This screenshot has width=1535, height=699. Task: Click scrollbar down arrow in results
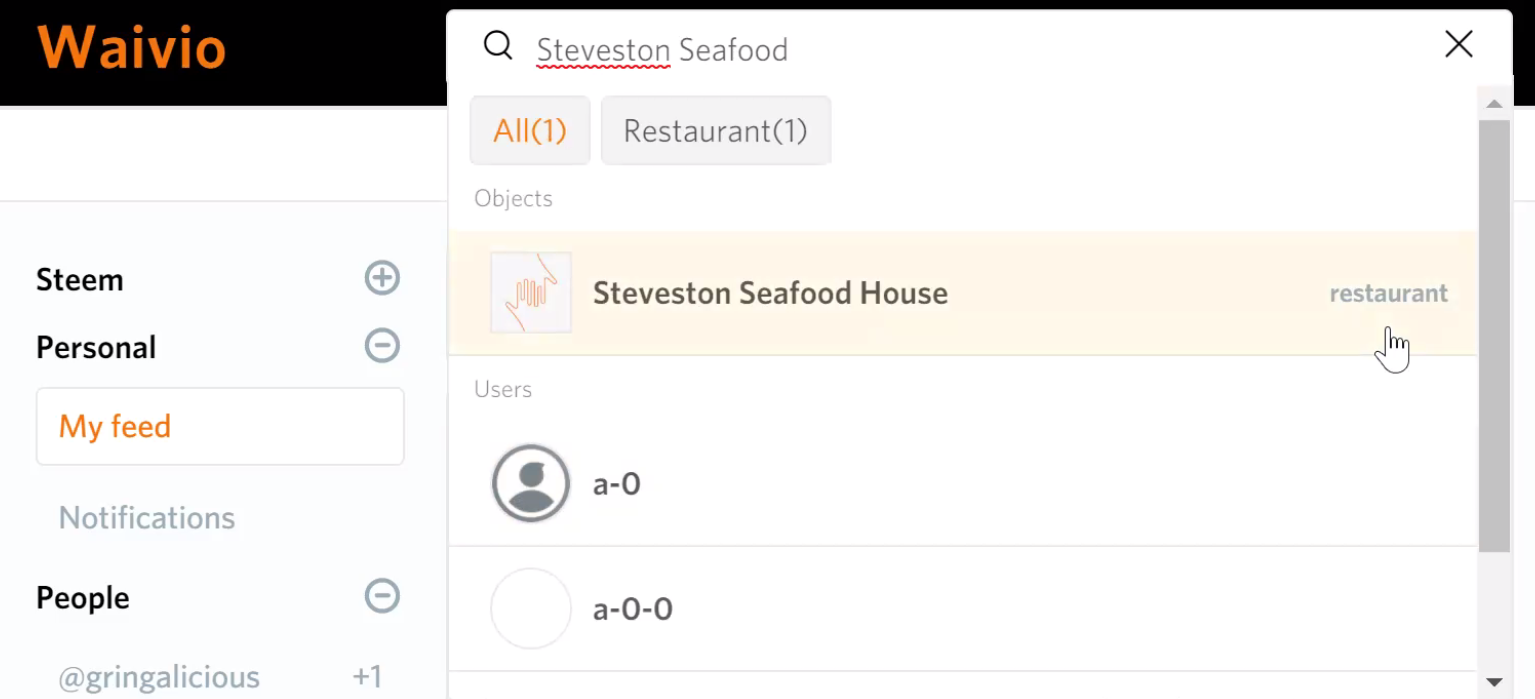1494,682
